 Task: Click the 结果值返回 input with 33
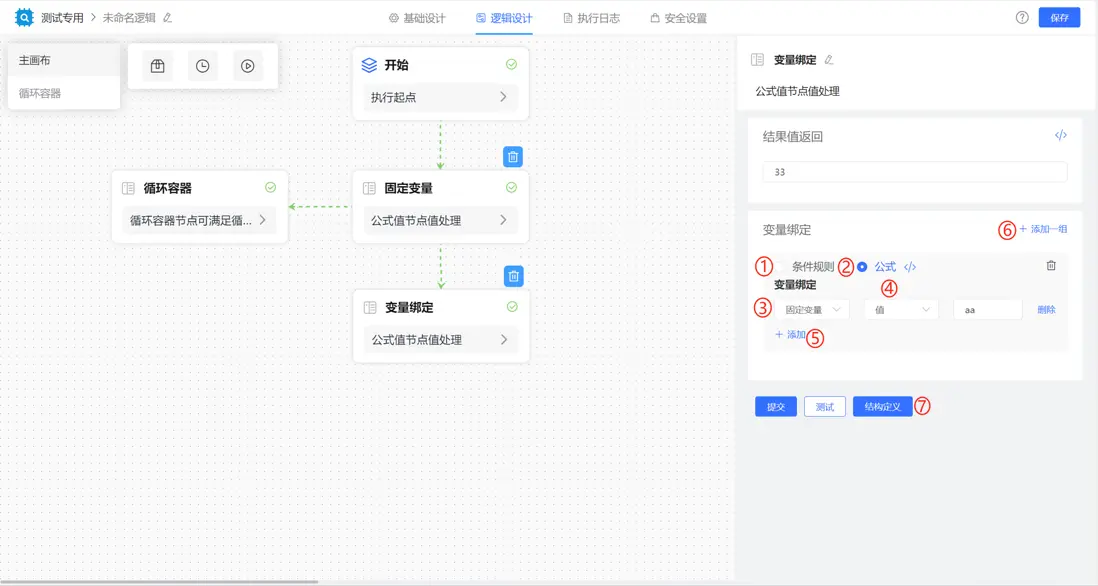[915, 172]
